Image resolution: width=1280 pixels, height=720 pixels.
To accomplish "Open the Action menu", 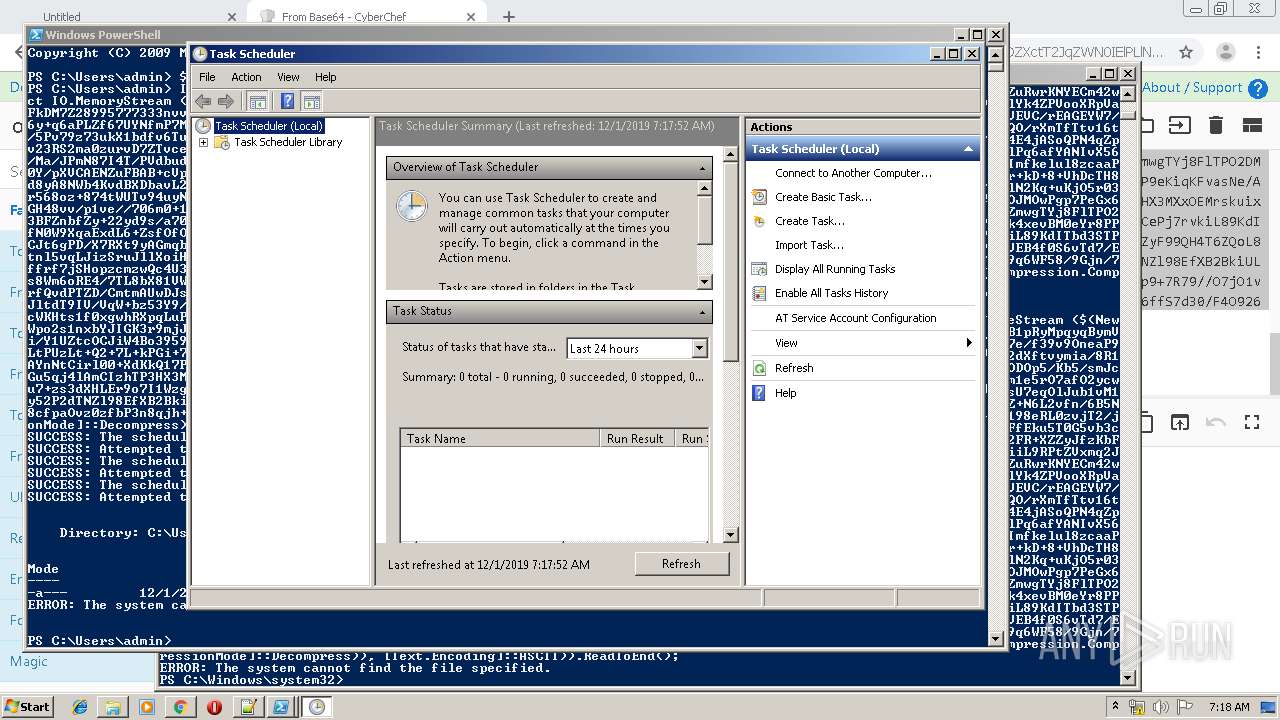I will (246, 77).
